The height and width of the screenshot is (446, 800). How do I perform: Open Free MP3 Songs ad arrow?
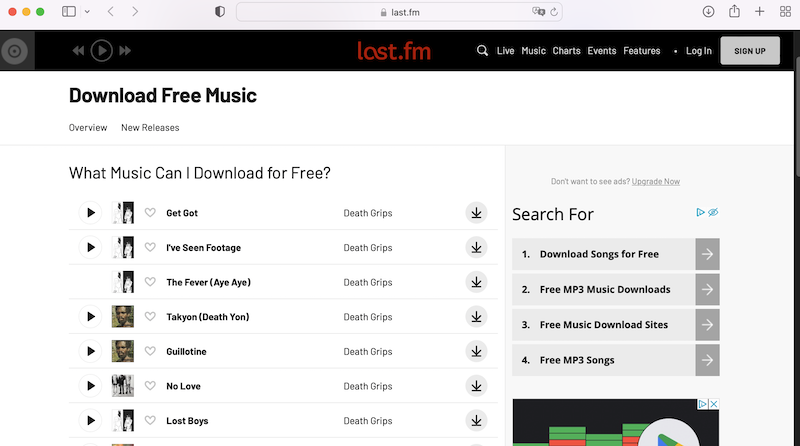point(707,360)
